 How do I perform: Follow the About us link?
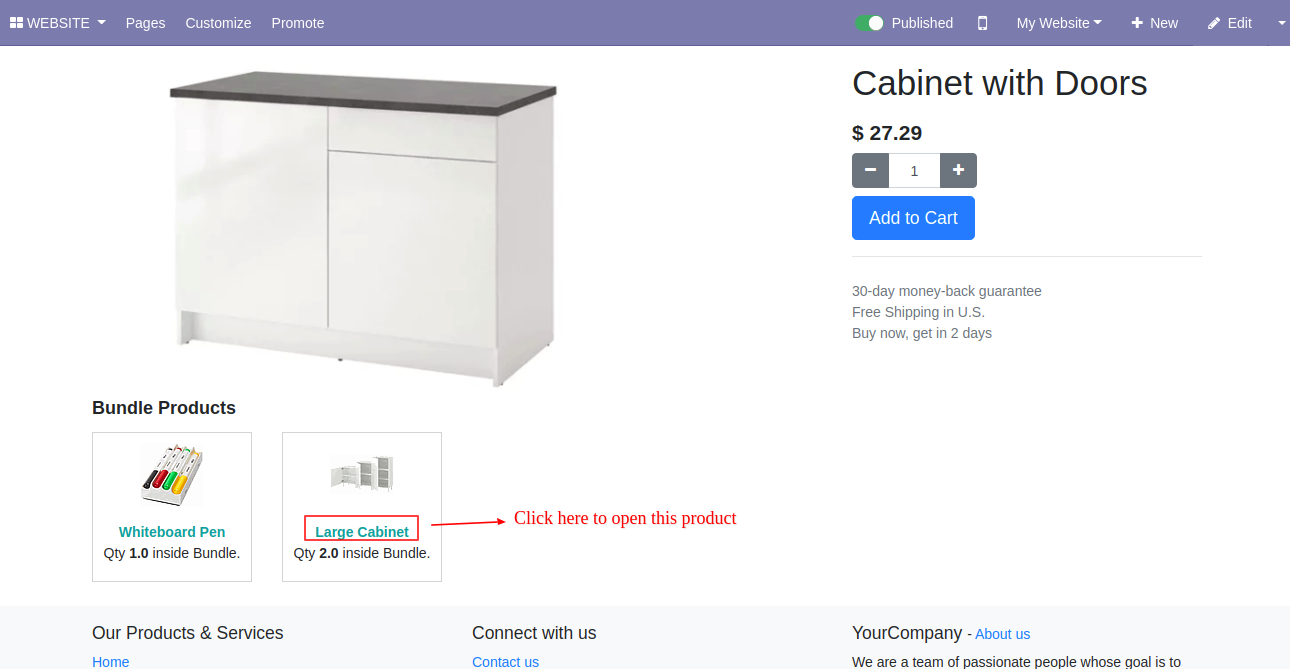click(1002, 634)
